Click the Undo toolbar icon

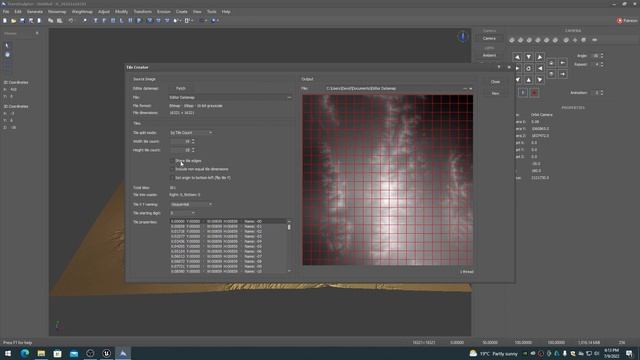pos(71,20)
